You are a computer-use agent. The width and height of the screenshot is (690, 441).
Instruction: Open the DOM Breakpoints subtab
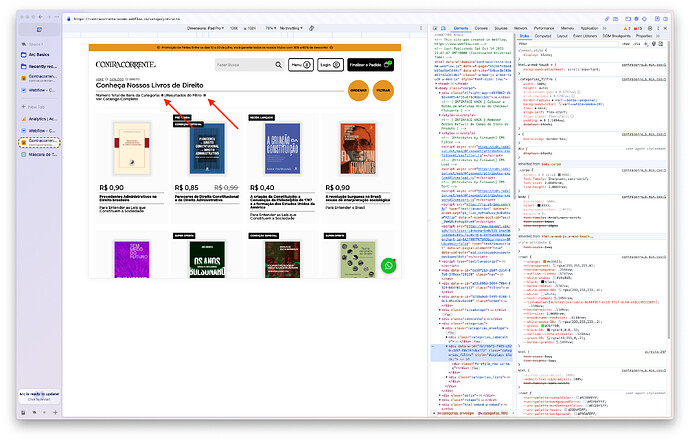[x=617, y=36]
